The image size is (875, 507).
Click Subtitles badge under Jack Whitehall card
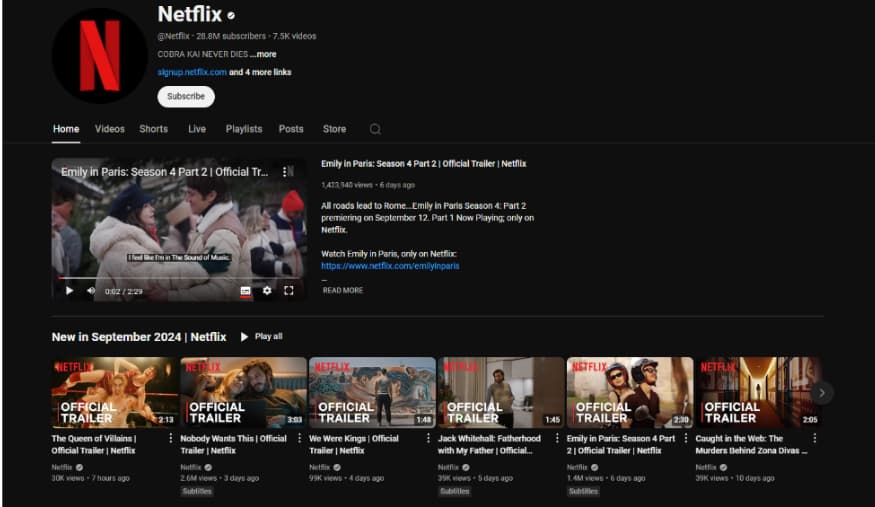[455, 491]
